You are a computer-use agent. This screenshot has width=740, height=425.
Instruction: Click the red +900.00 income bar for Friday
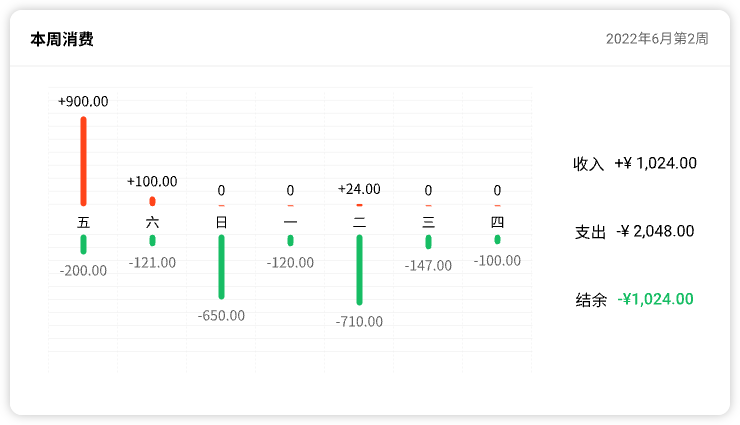pyautogui.click(x=83, y=161)
